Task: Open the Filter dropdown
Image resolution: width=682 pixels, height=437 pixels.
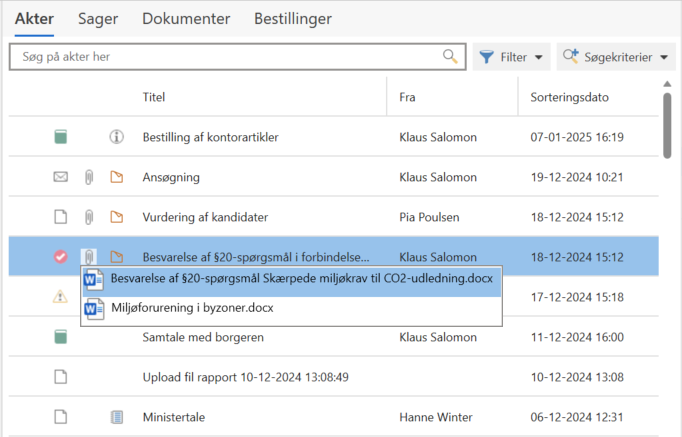Action: click(x=511, y=57)
